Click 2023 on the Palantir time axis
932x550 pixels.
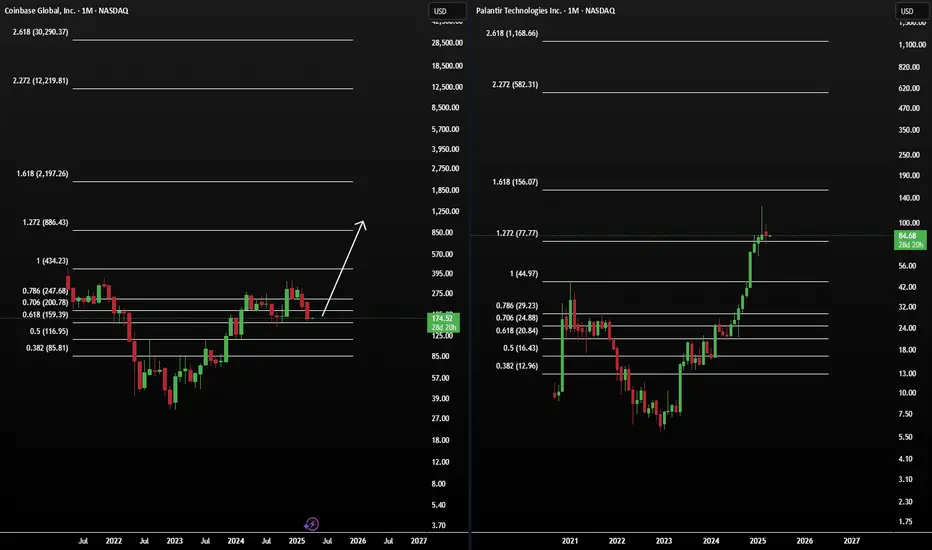coord(664,541)
